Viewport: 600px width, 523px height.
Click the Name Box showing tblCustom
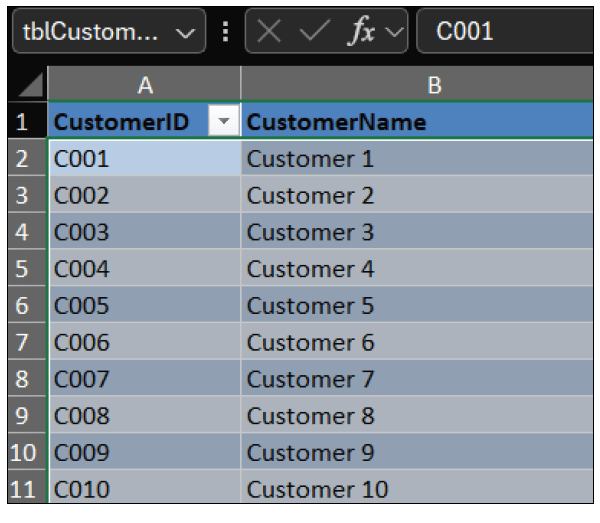[x=90, y=31]
